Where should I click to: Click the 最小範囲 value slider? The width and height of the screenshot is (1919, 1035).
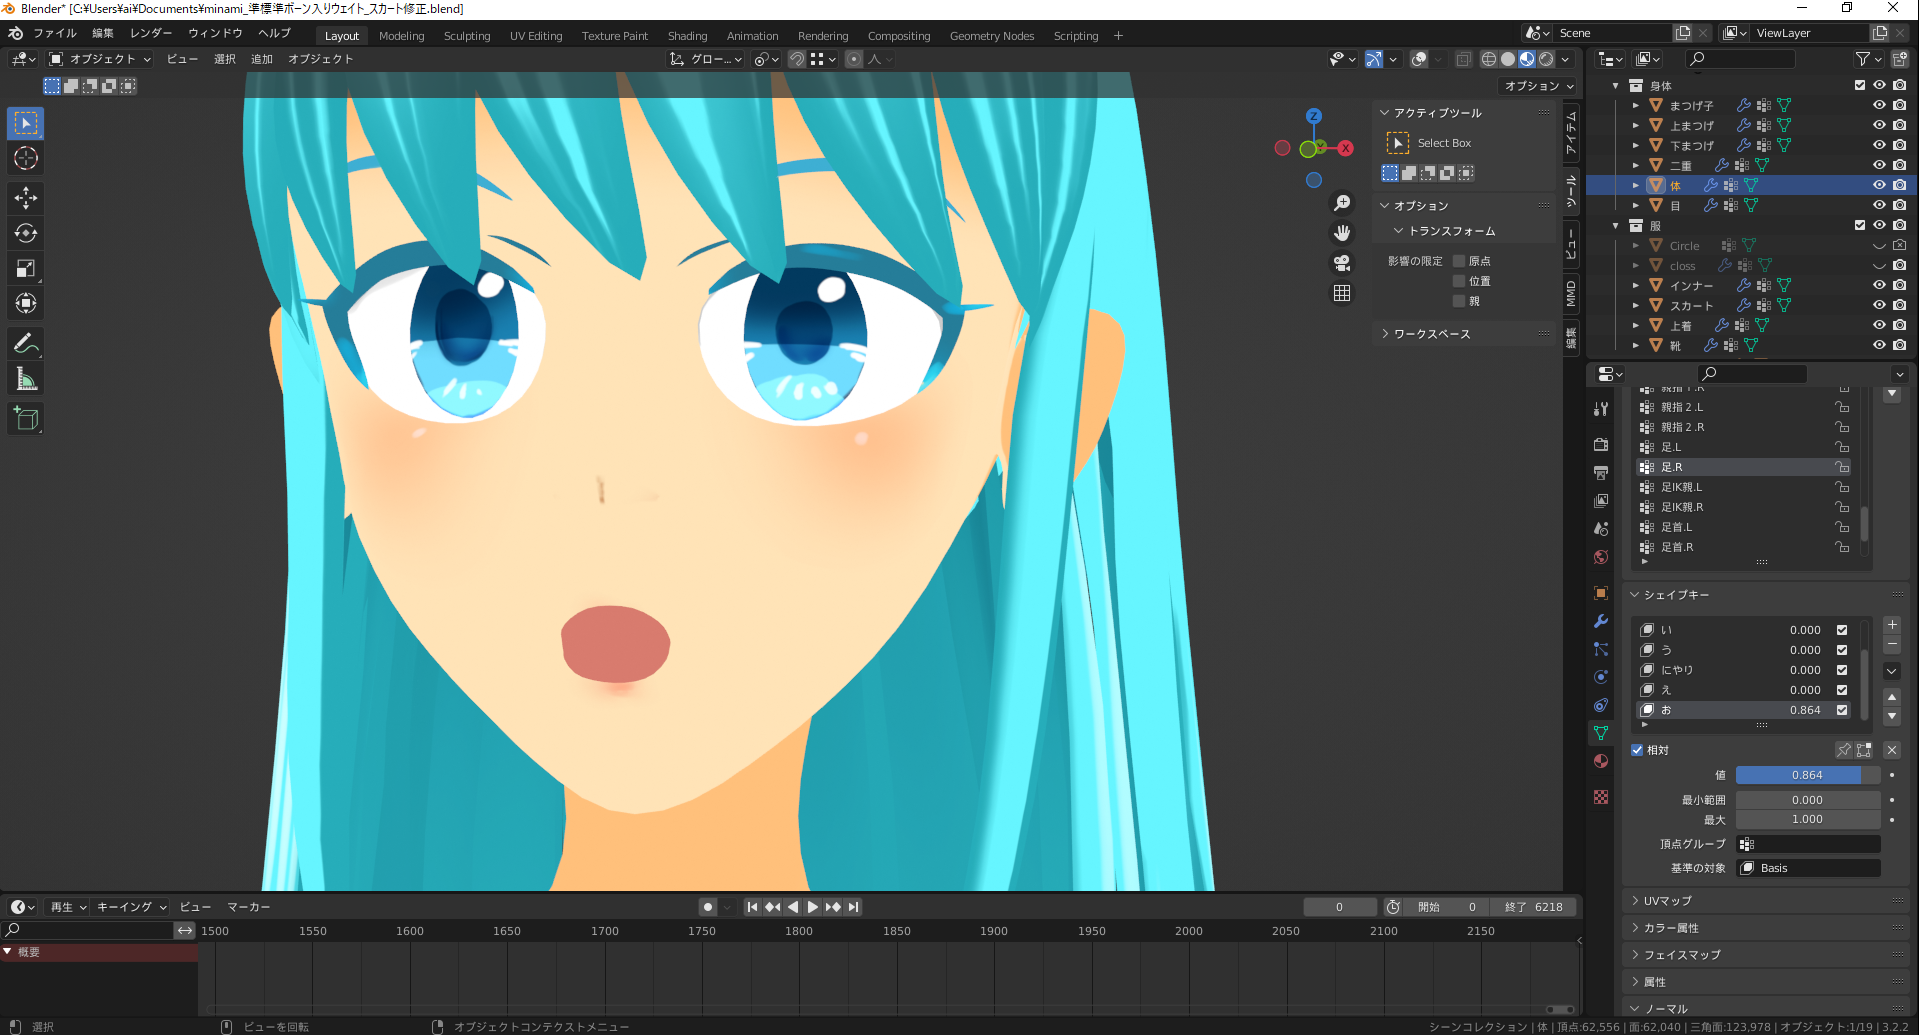pos(1808,800)
